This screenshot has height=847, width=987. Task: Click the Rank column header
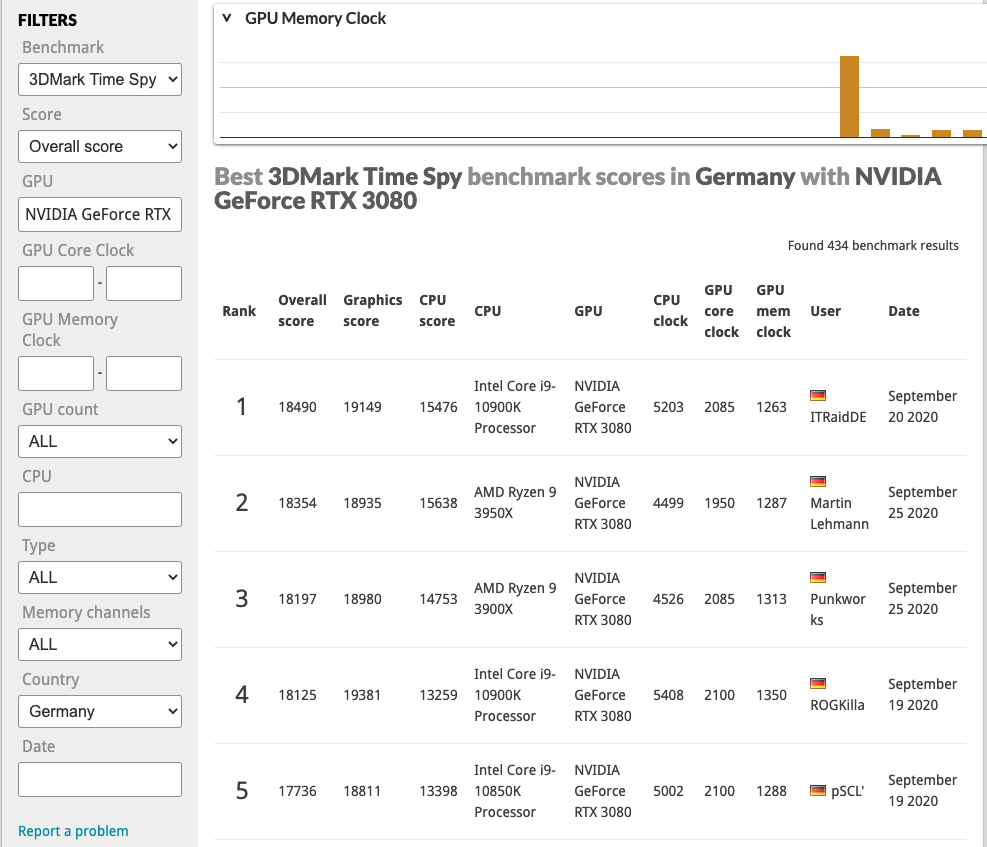click(x=239, y=311)
